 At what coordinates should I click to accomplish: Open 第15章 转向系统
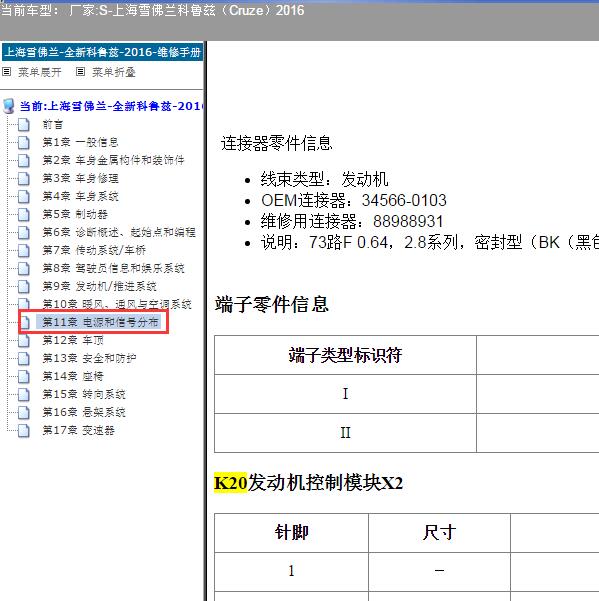(84, 394)
